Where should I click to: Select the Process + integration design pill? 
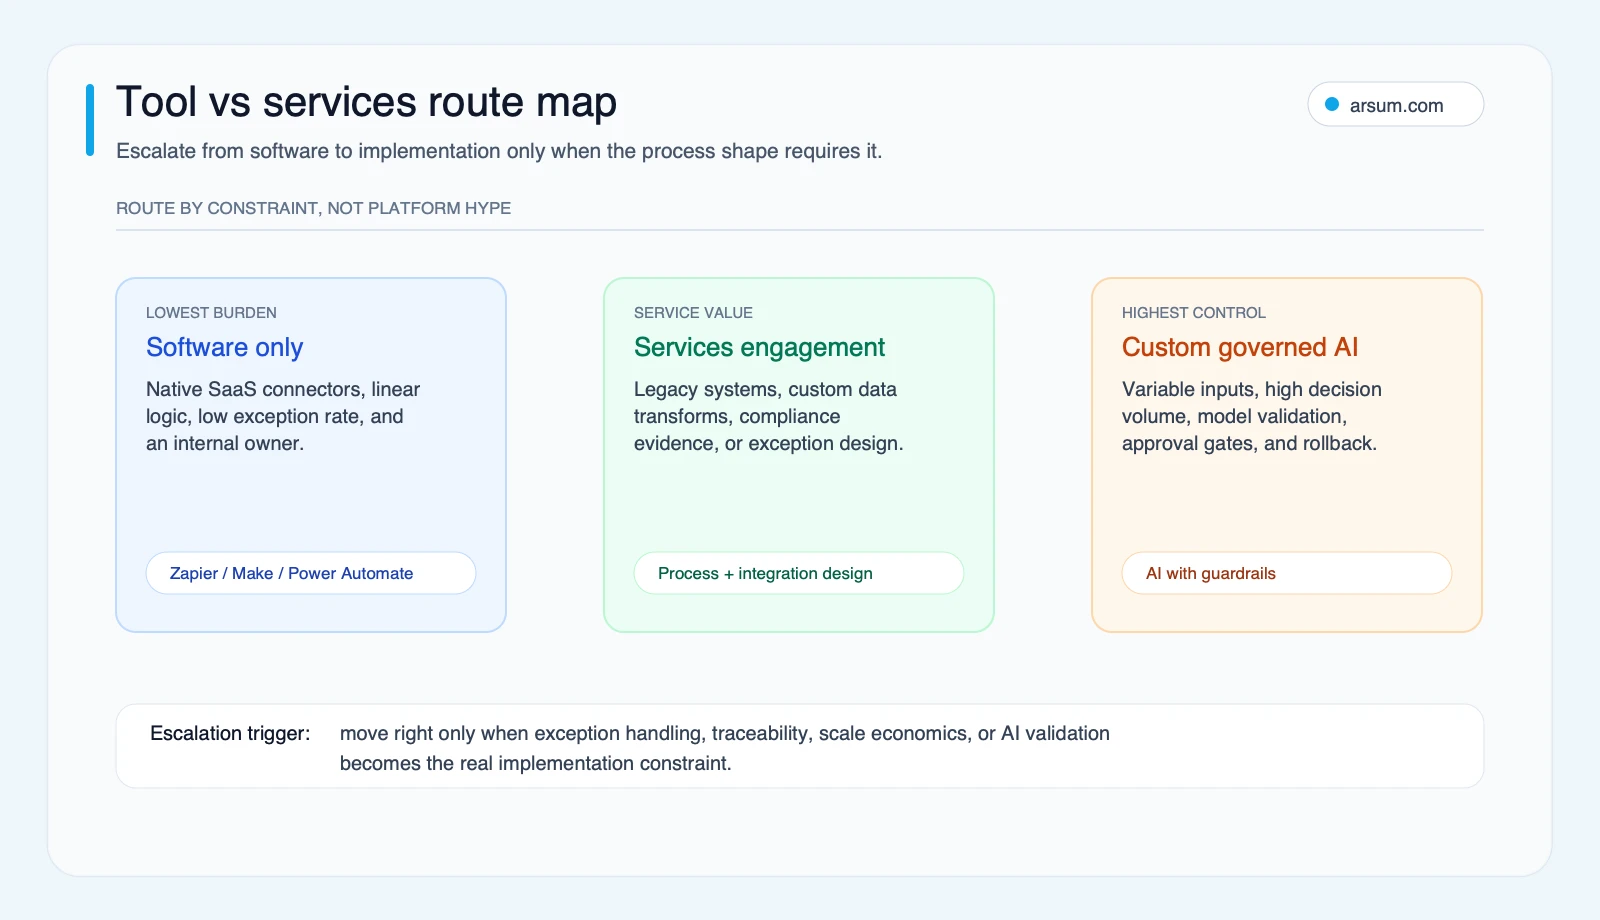pos(799,573)
